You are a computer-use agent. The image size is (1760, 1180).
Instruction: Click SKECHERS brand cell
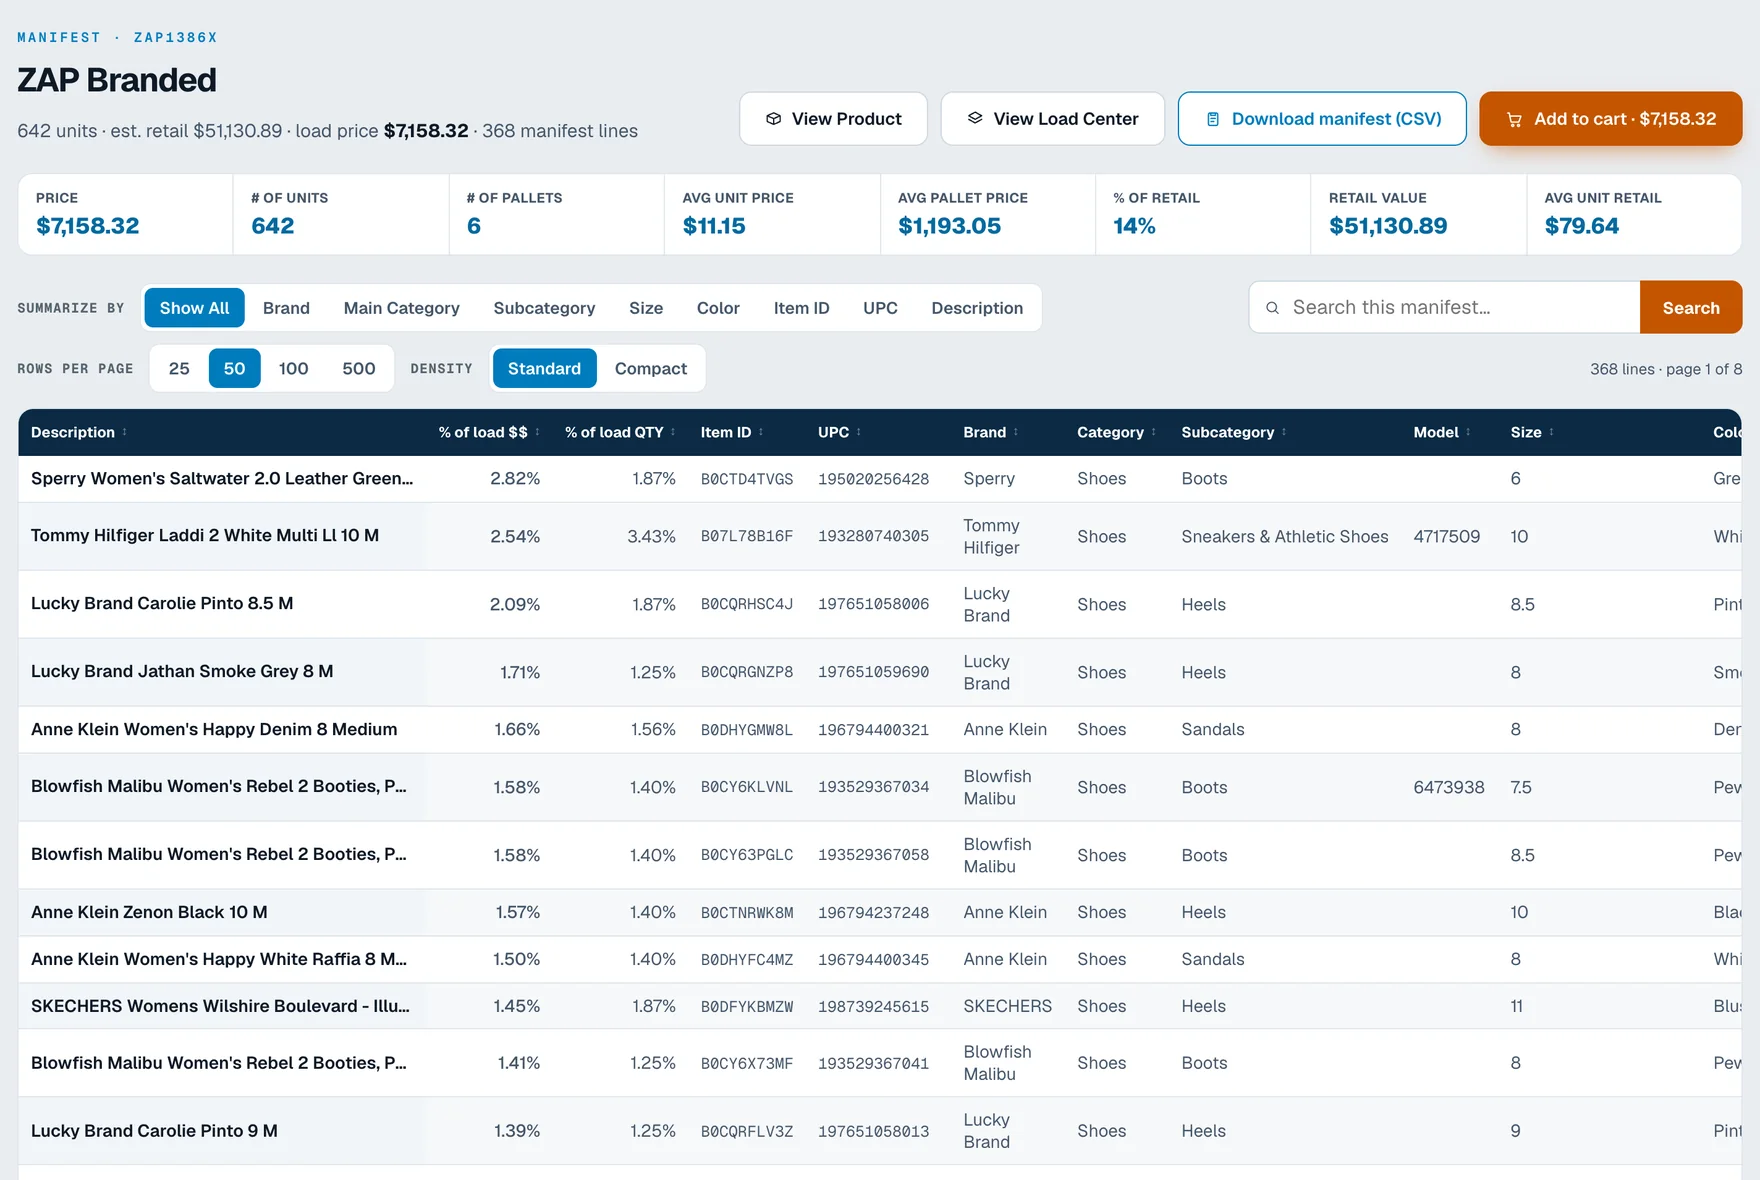(1007, 1006)
